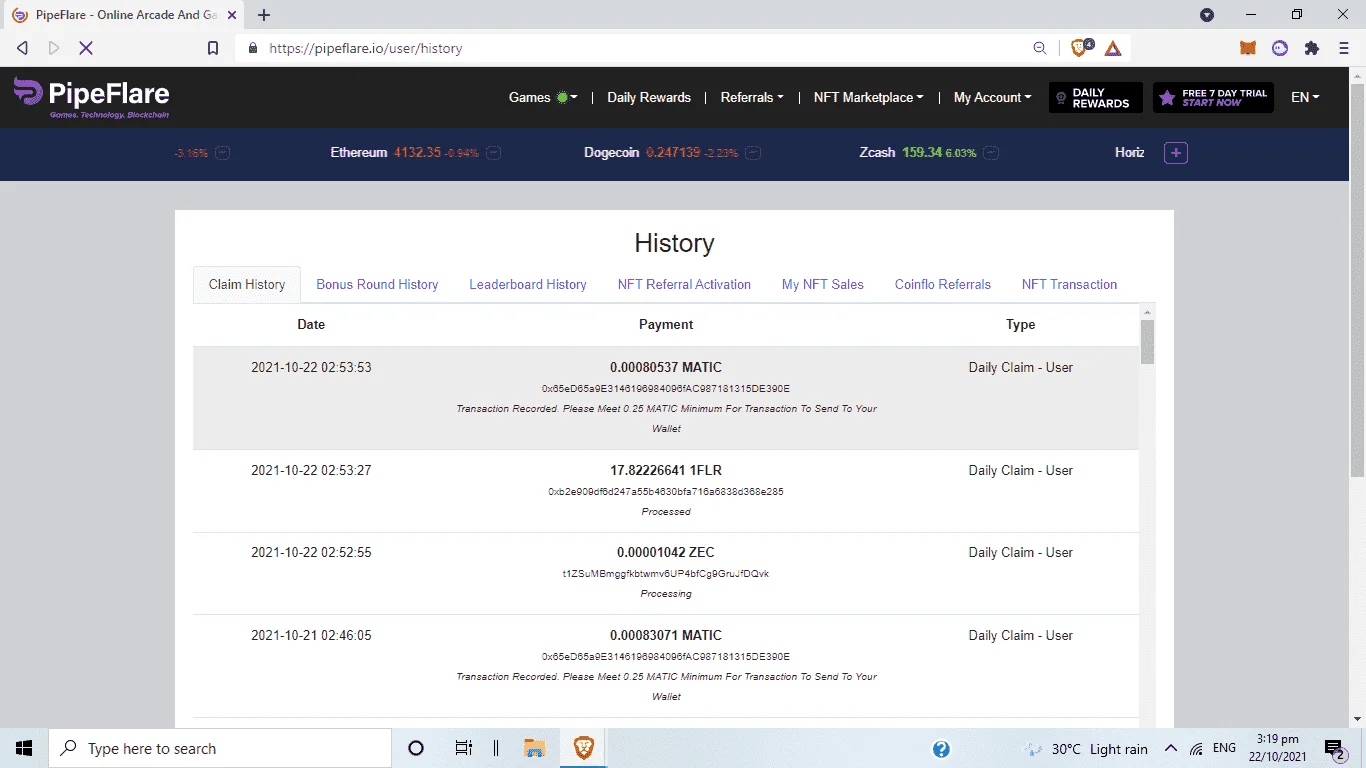Open Daily Rewards nav link
1366x768 pixels.
click(x=649, y=97)
